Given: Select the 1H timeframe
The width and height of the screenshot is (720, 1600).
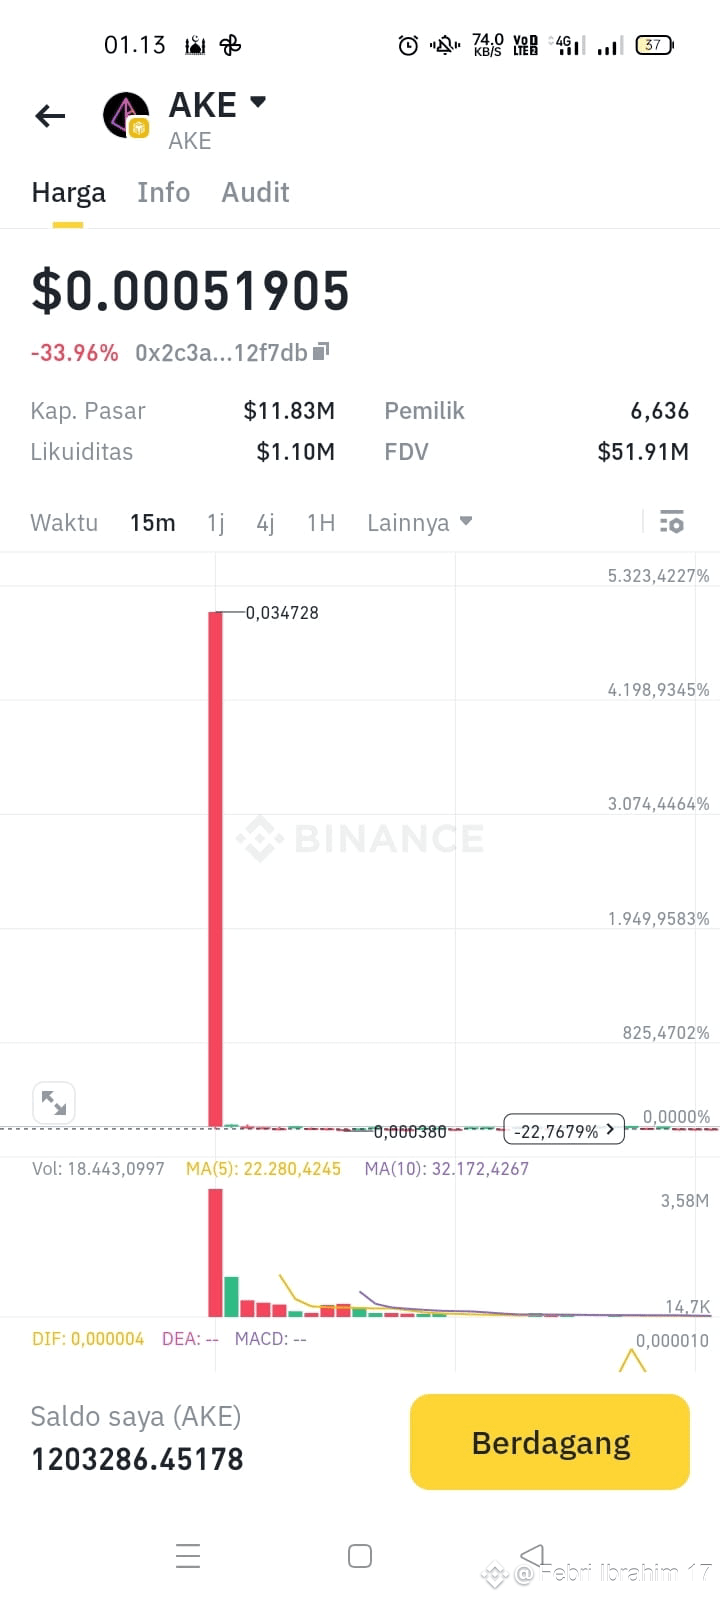Looking at the screenshot, I should point(320,521).
